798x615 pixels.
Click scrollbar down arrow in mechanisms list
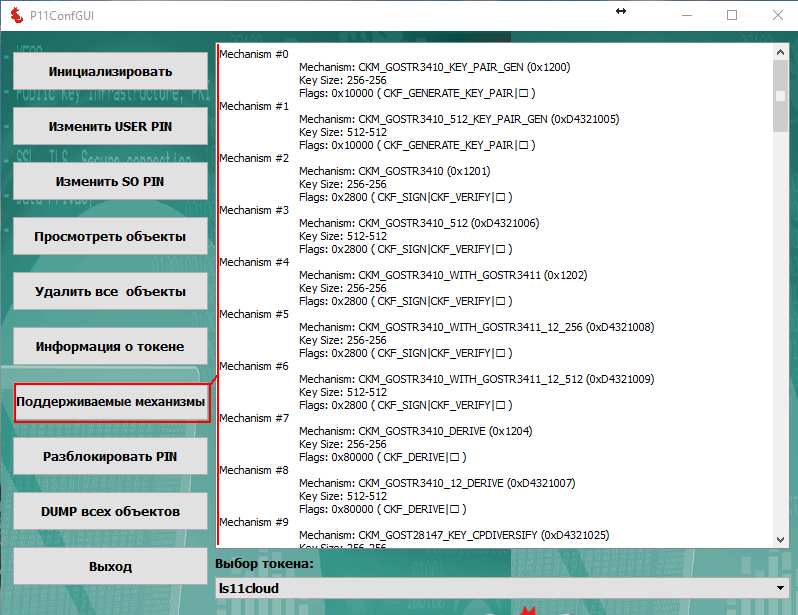click(780, 540)
